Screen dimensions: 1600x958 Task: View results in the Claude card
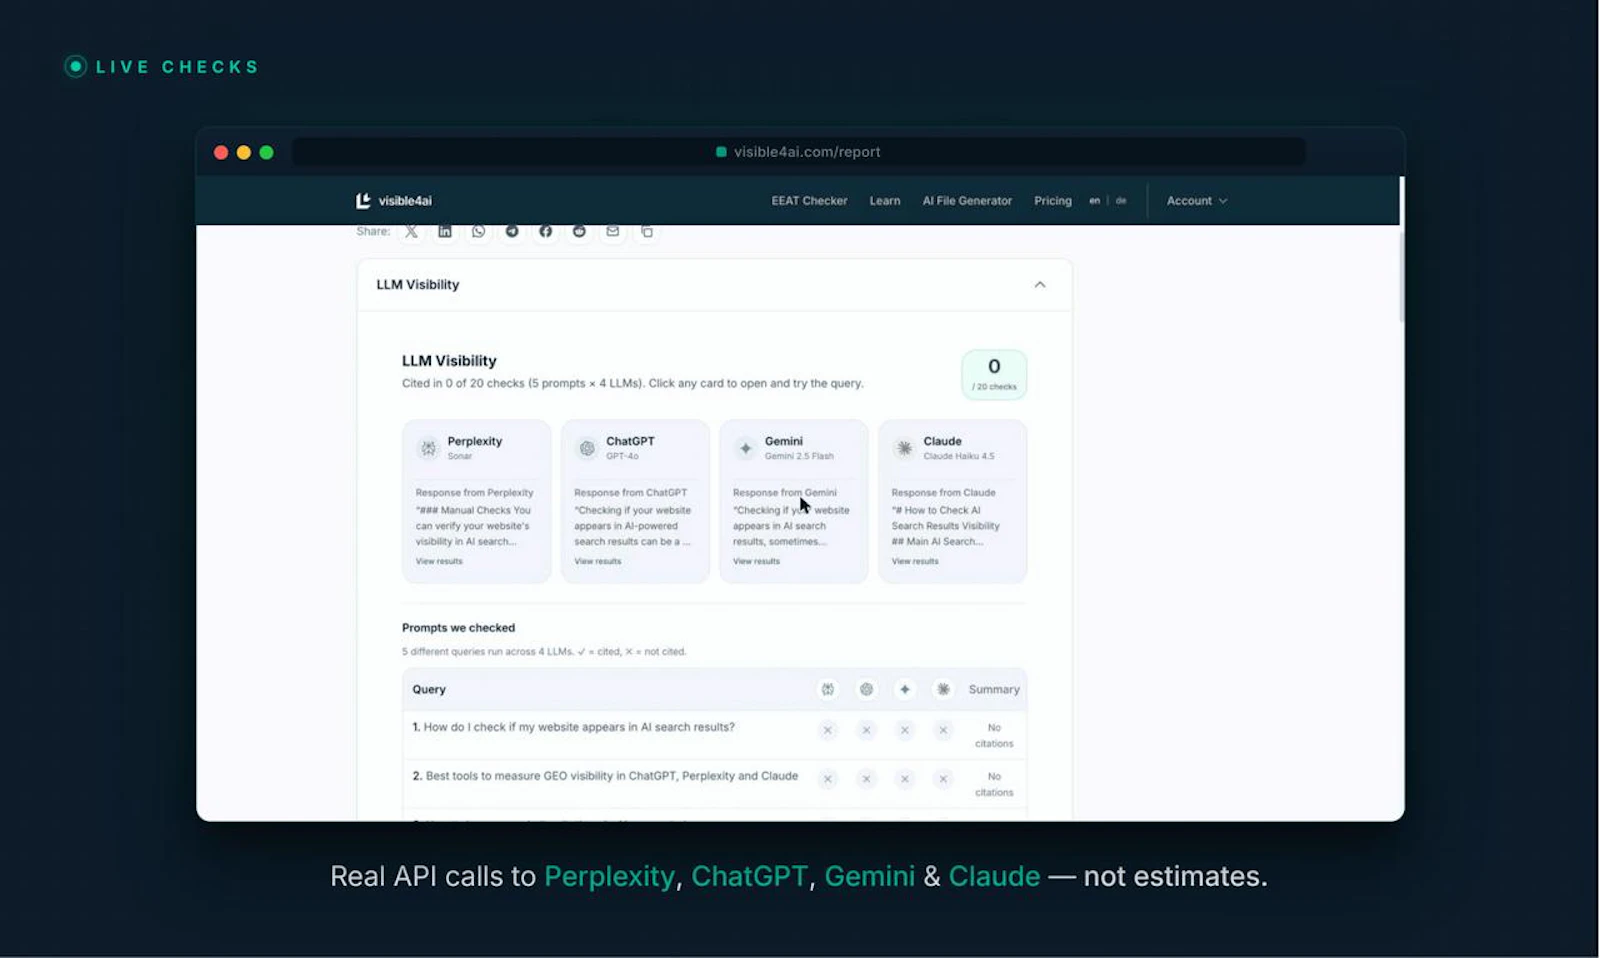tap(915, 561)
